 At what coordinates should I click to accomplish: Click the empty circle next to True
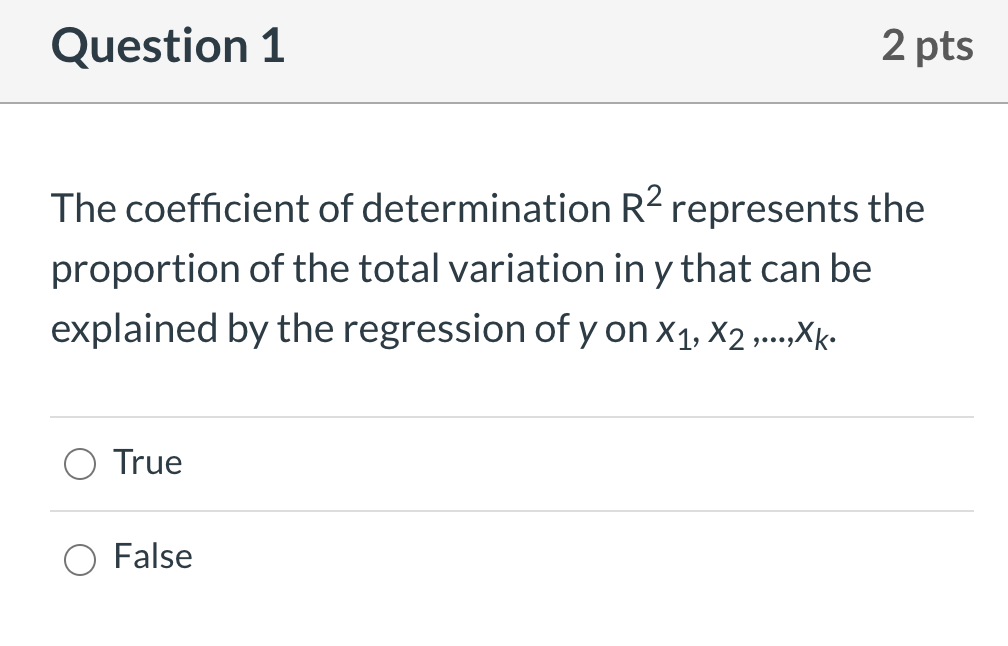80,464
